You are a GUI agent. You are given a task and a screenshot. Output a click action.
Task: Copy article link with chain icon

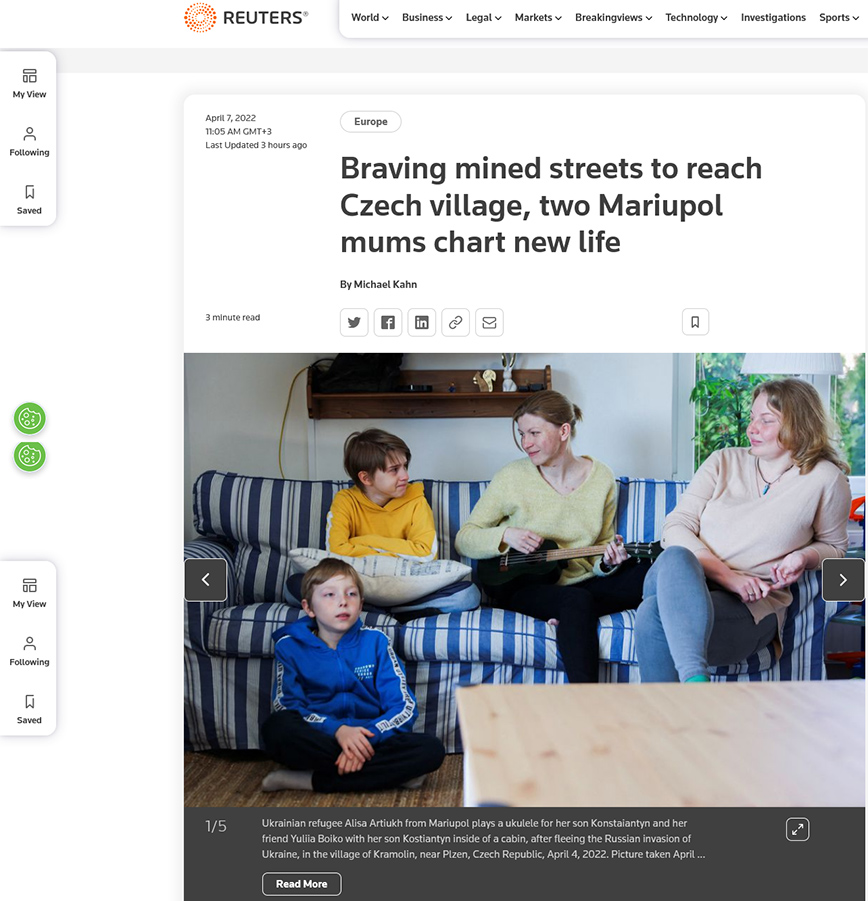(x=456, y=322)
